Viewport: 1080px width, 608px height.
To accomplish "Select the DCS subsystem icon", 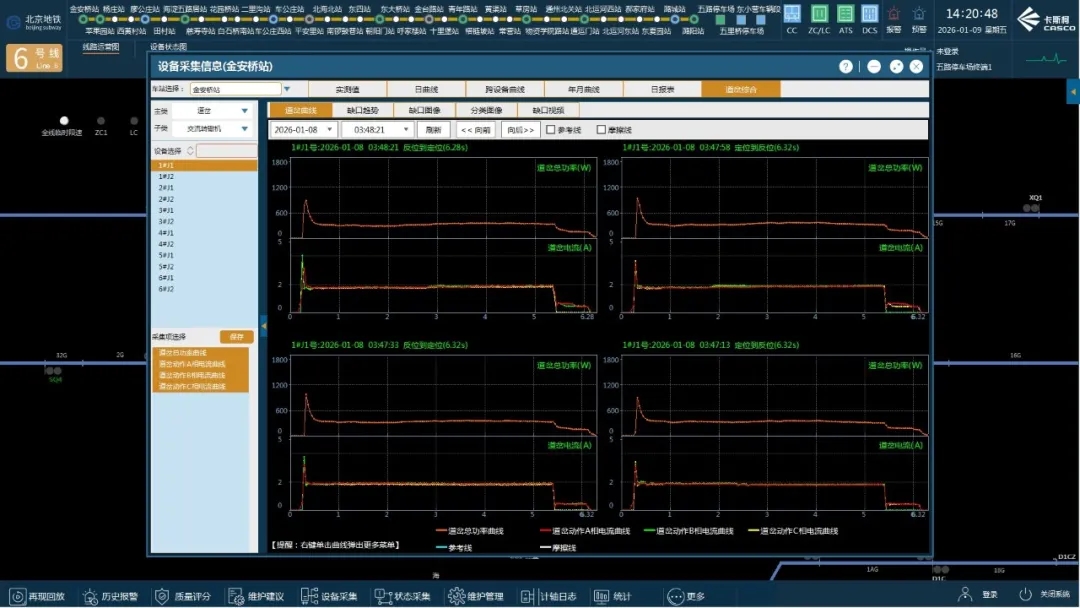I will coord(870,14).
